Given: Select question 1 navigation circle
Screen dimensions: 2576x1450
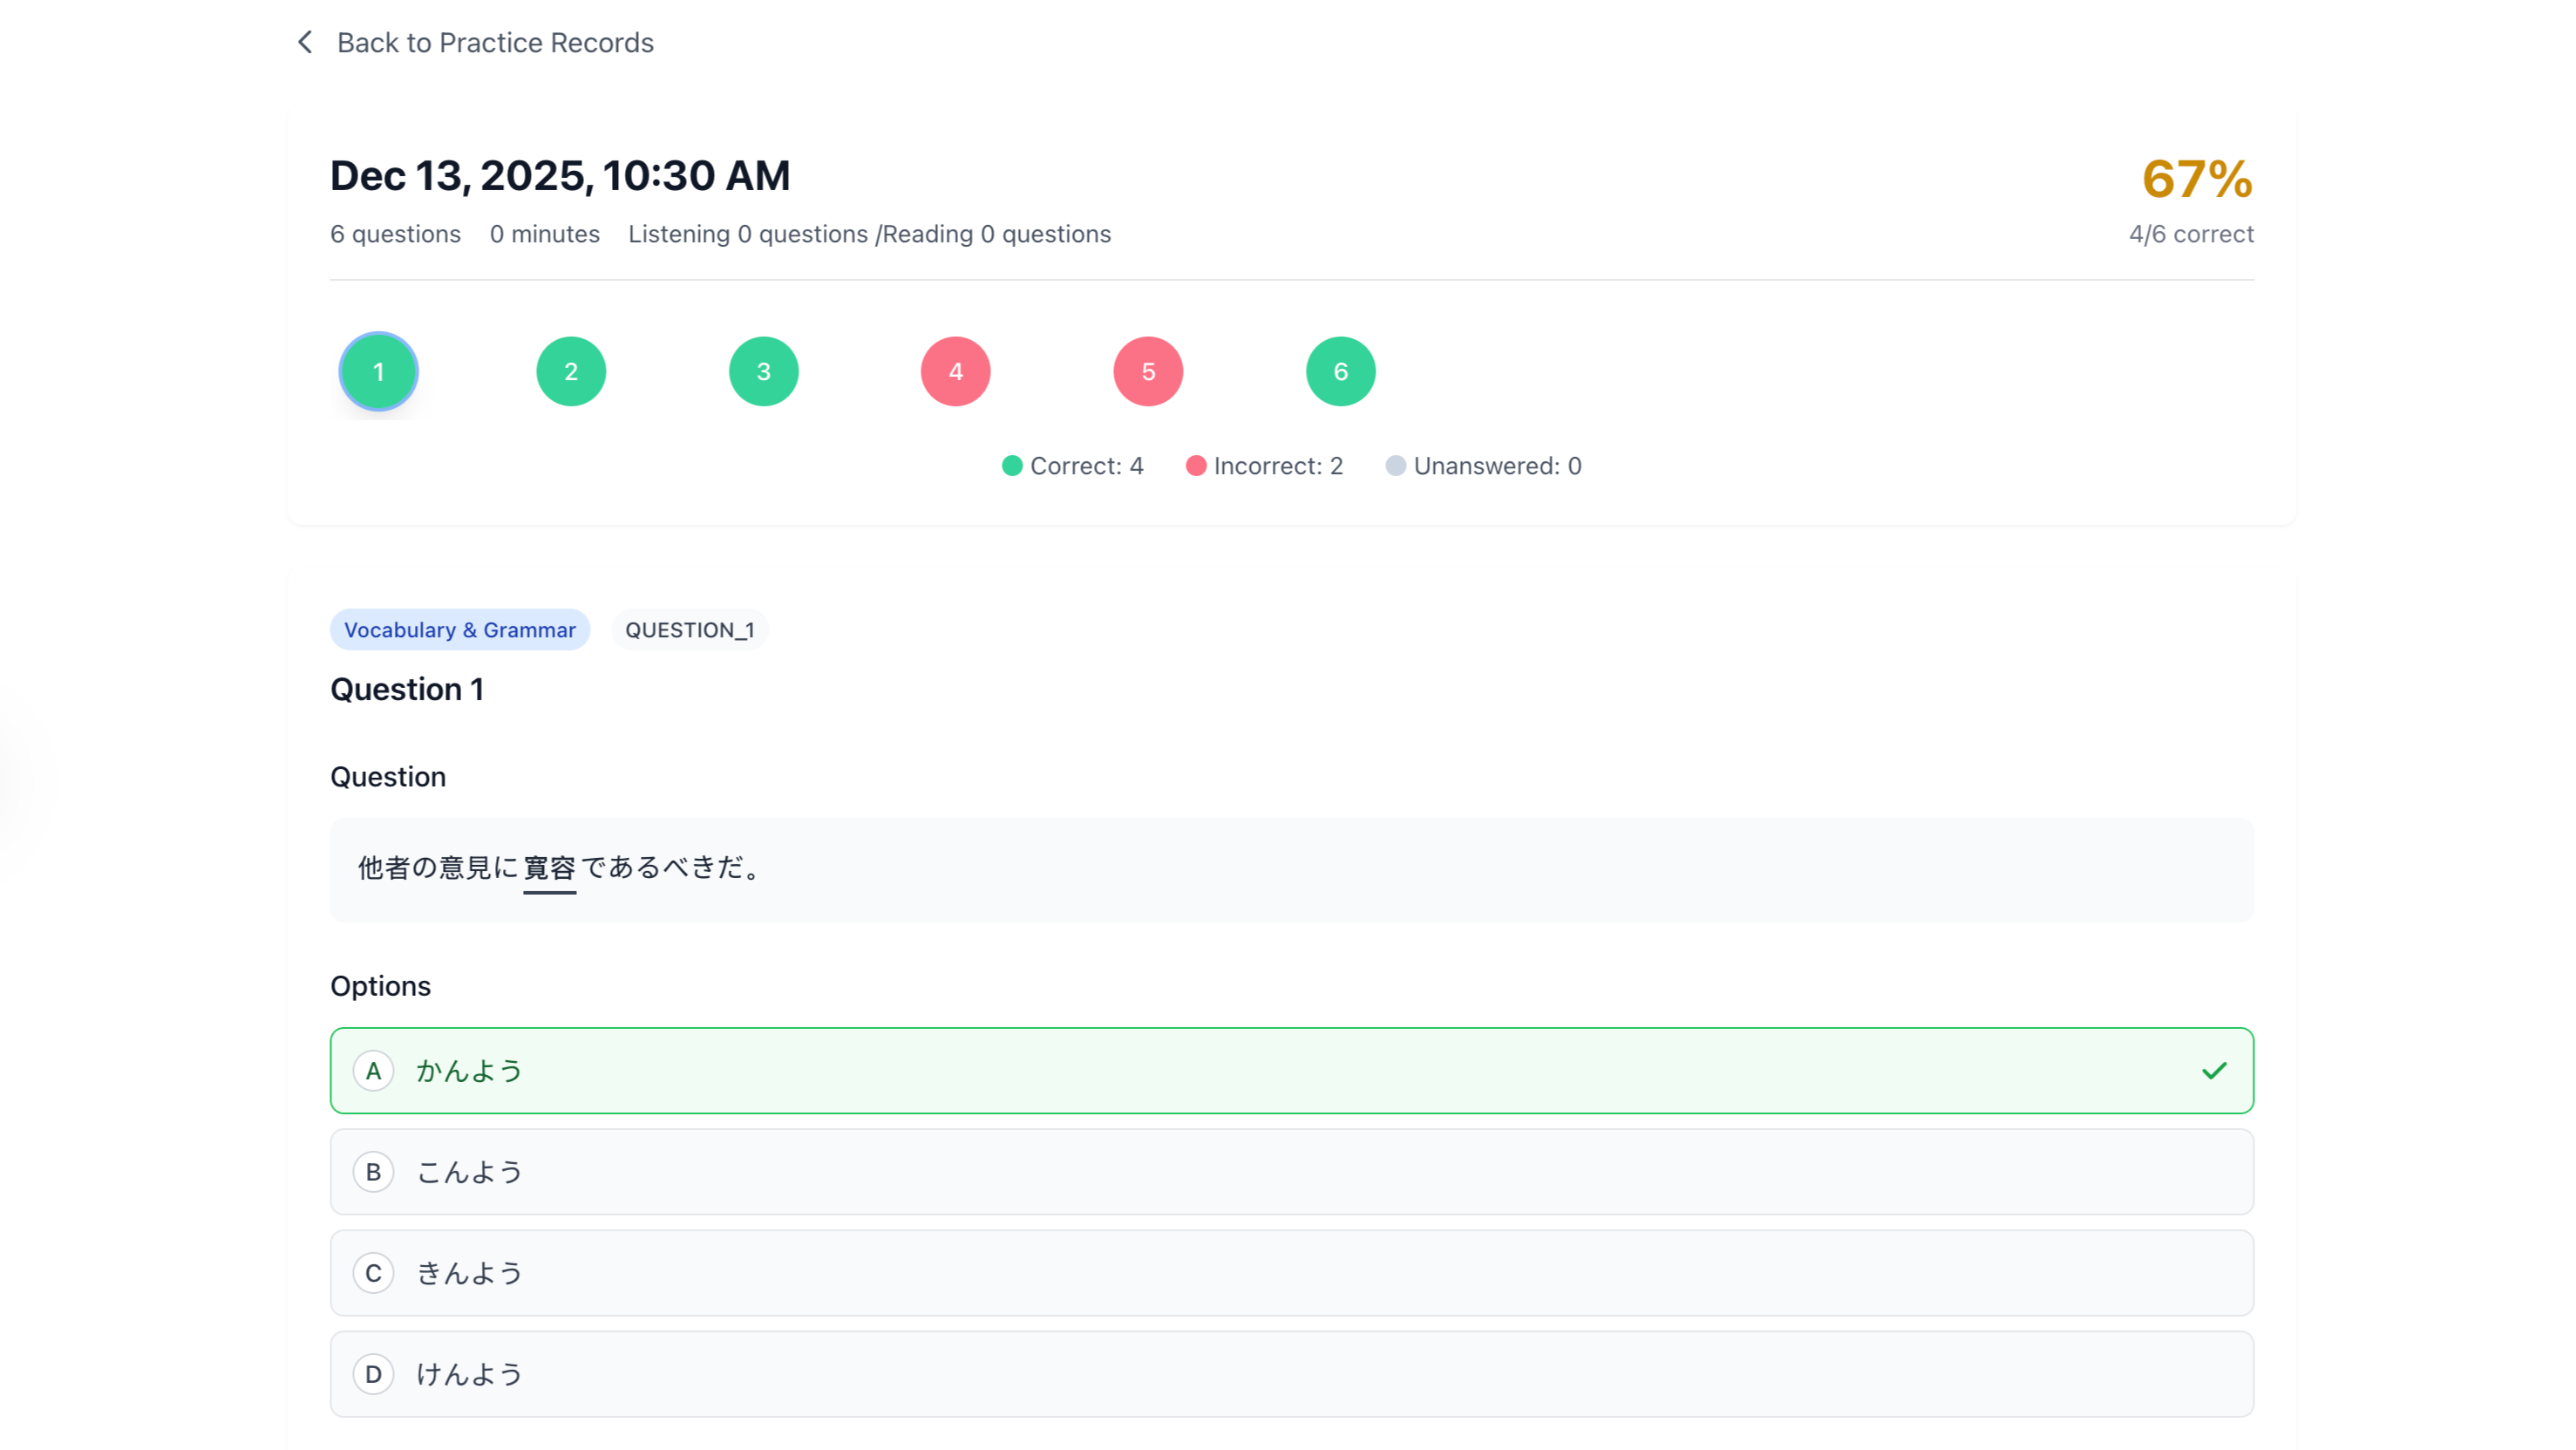Looking at the screenshot, I should pyautogui.click(x=378, y=371).
